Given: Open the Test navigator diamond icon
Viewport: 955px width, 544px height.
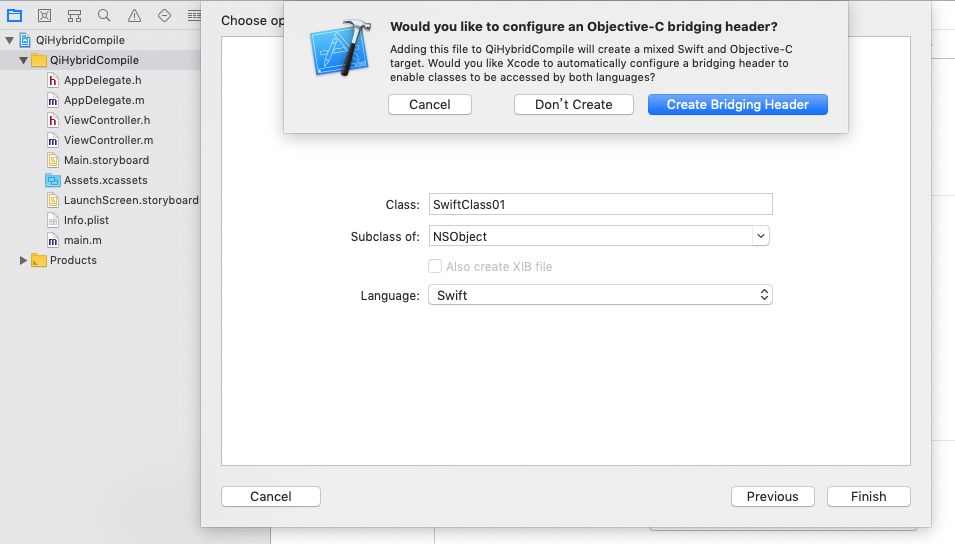Looking at the screenshot, I should coord(164,15).
